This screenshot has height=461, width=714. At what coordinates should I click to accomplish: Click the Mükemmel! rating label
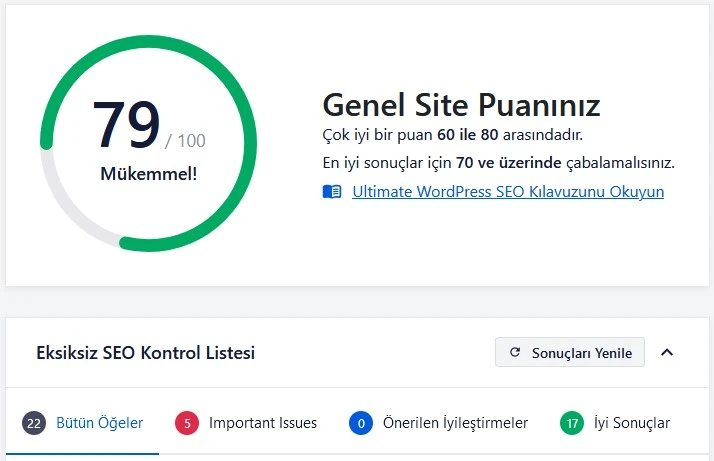tap(149, 174)
